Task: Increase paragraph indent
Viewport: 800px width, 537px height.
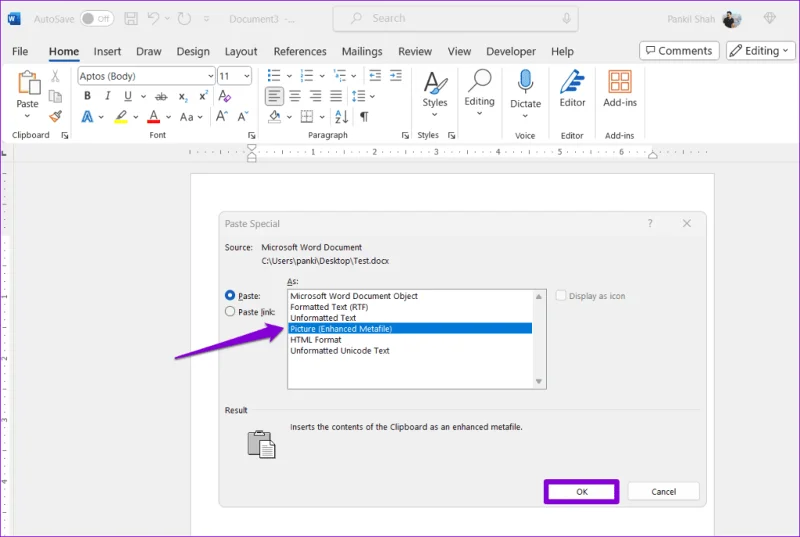Action: click(396, 76)
